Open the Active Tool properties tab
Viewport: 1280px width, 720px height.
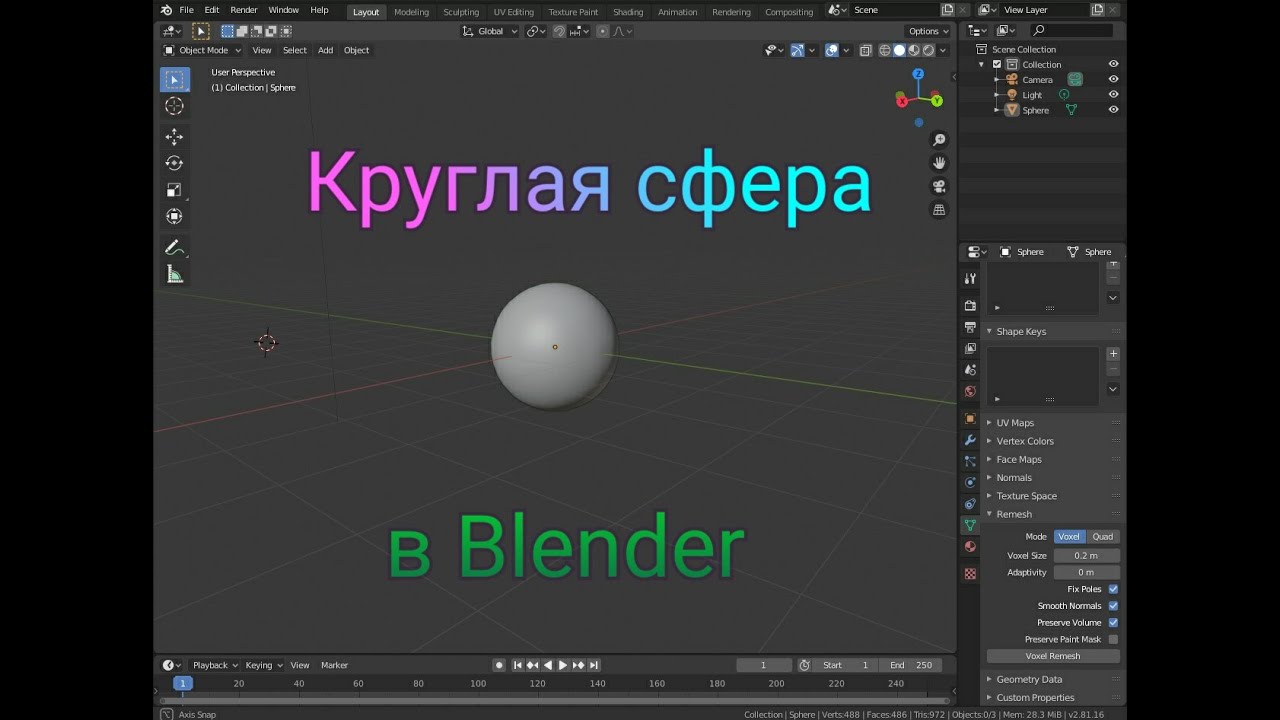click(x=970, y=278)
